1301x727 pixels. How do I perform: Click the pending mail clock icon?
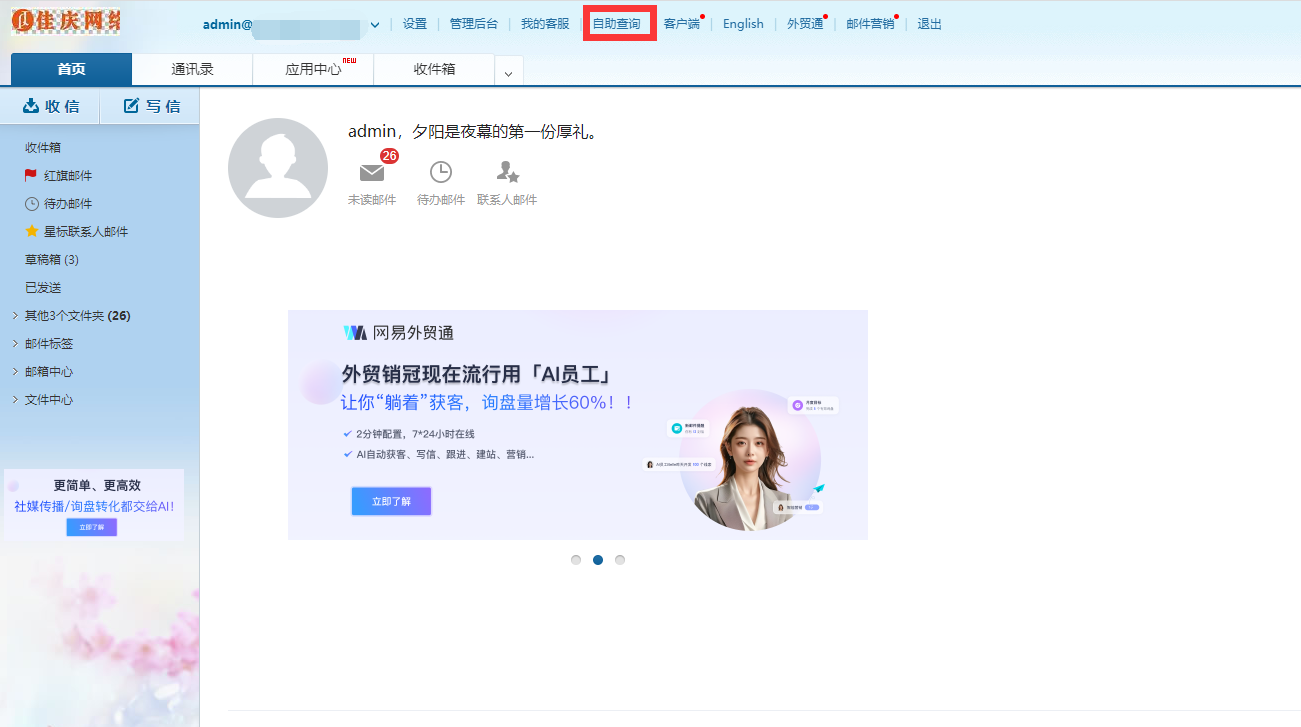click(441, 172)
